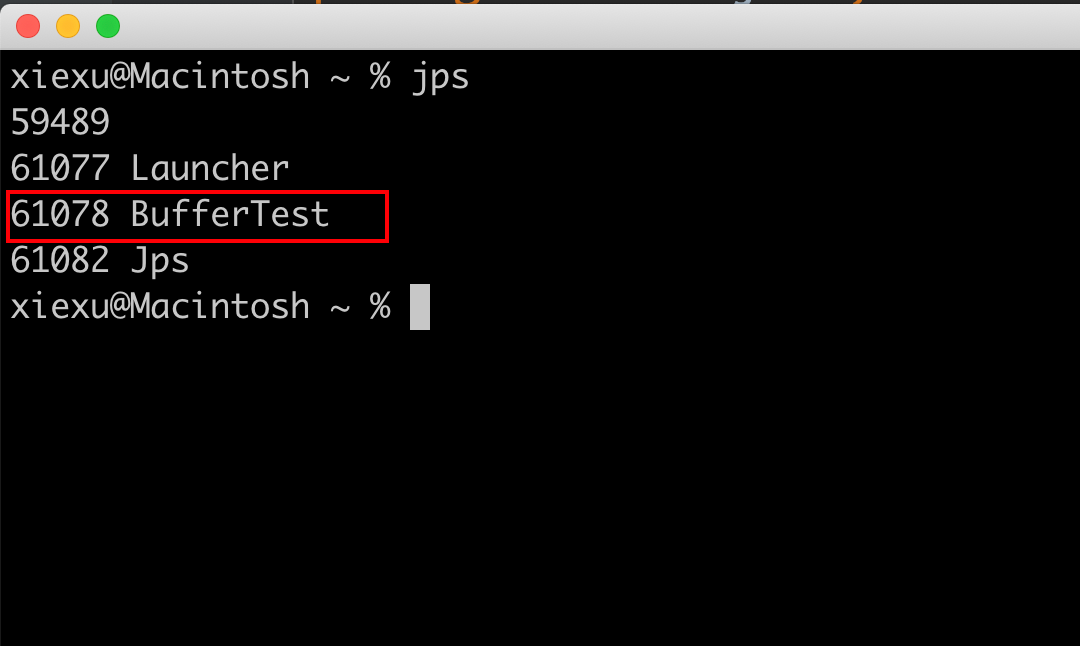Click xiexu@Macintosh on the first prompt line
The width and height of the screenshot is (1080, 646).
pyautogui.click(x=160, y=76)
